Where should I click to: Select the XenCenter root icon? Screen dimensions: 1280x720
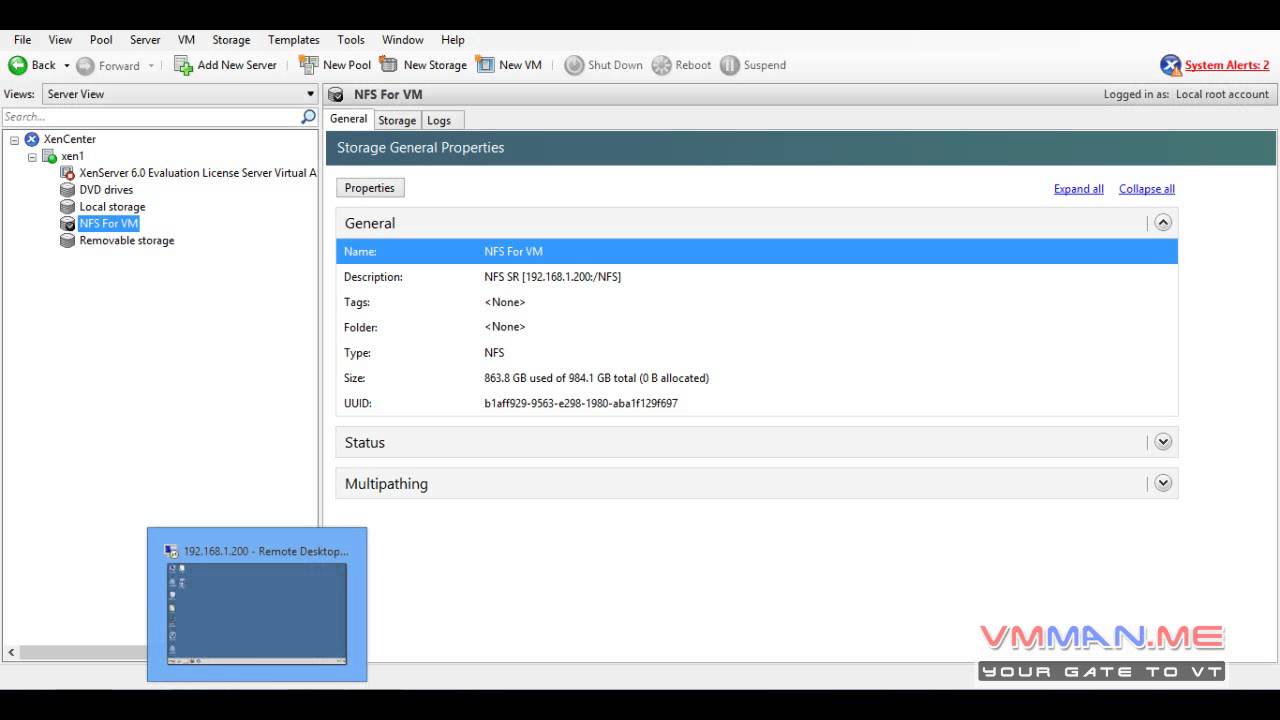[x=32, y=139]
